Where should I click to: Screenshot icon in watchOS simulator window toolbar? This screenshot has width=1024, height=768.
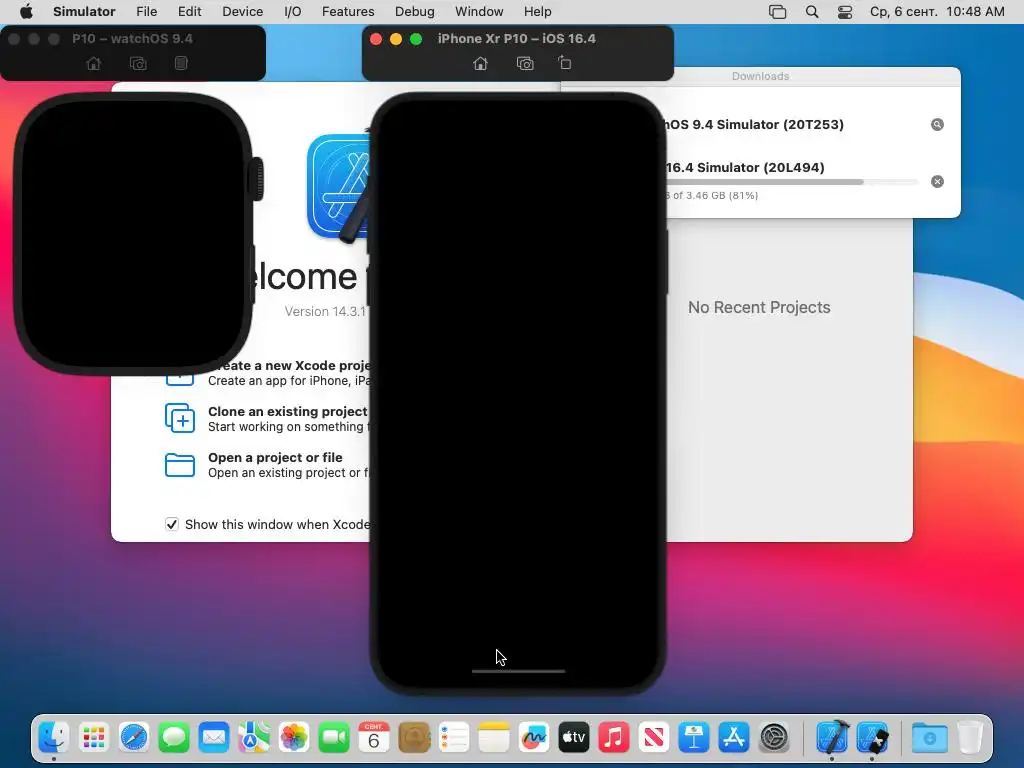point(138,63)
